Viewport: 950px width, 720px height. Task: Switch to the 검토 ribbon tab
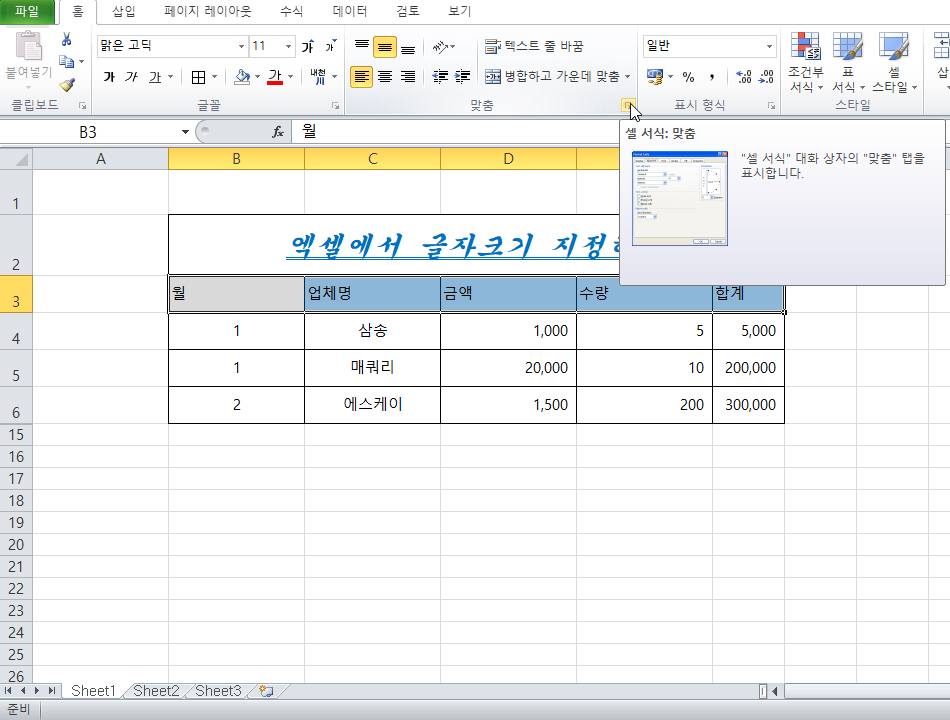point(408,11)
